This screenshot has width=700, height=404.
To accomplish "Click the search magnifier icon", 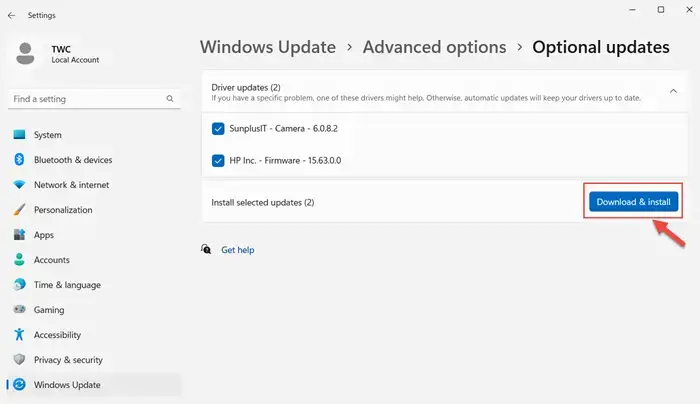I will (170, 99).
